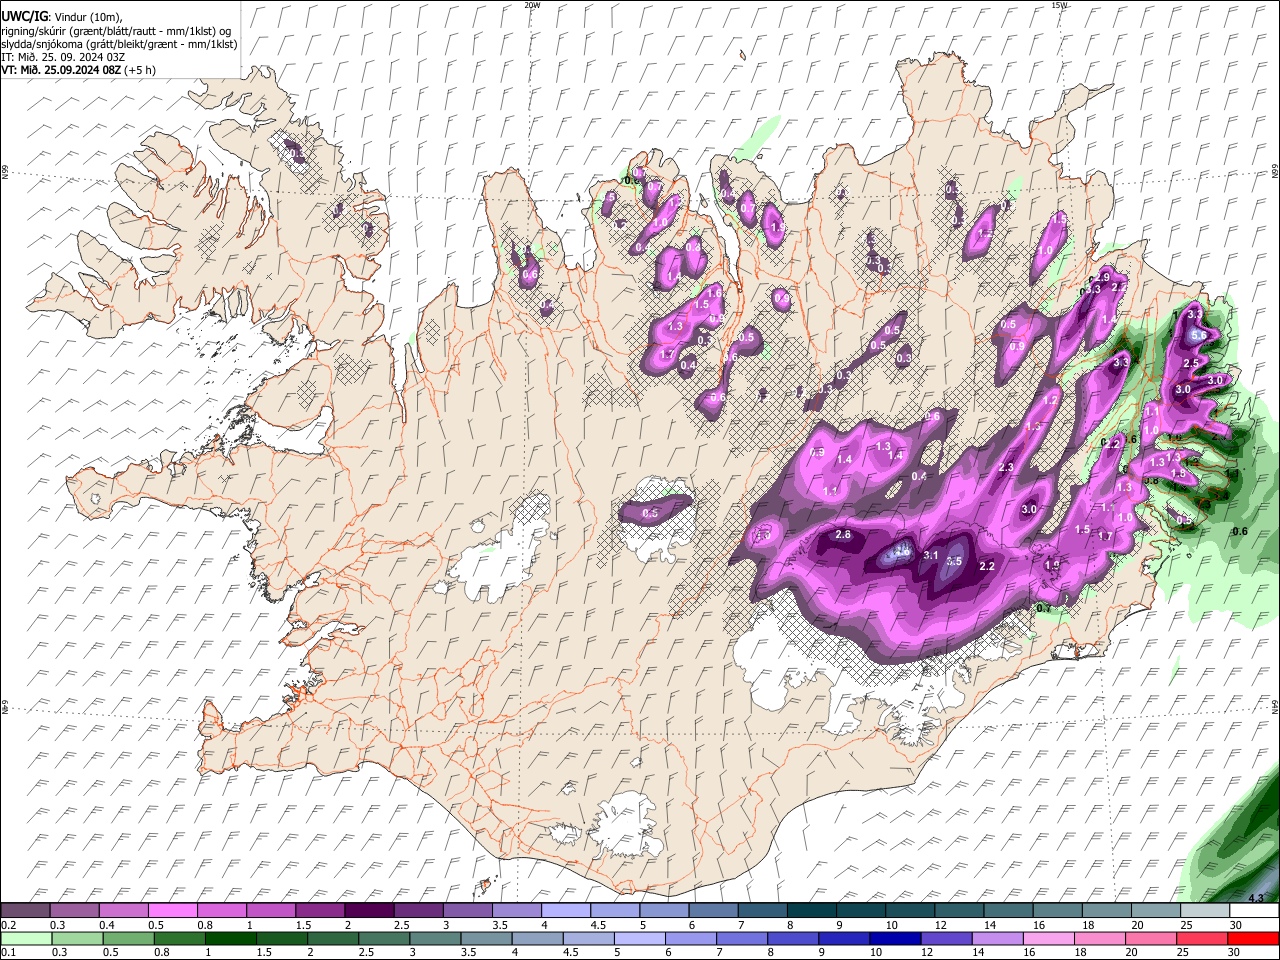The height and width of the screenshot is (960, 1280).
Task: Click the bright pink 0.5–0.8 swatch, top legend row
Action: click(173, 911)
